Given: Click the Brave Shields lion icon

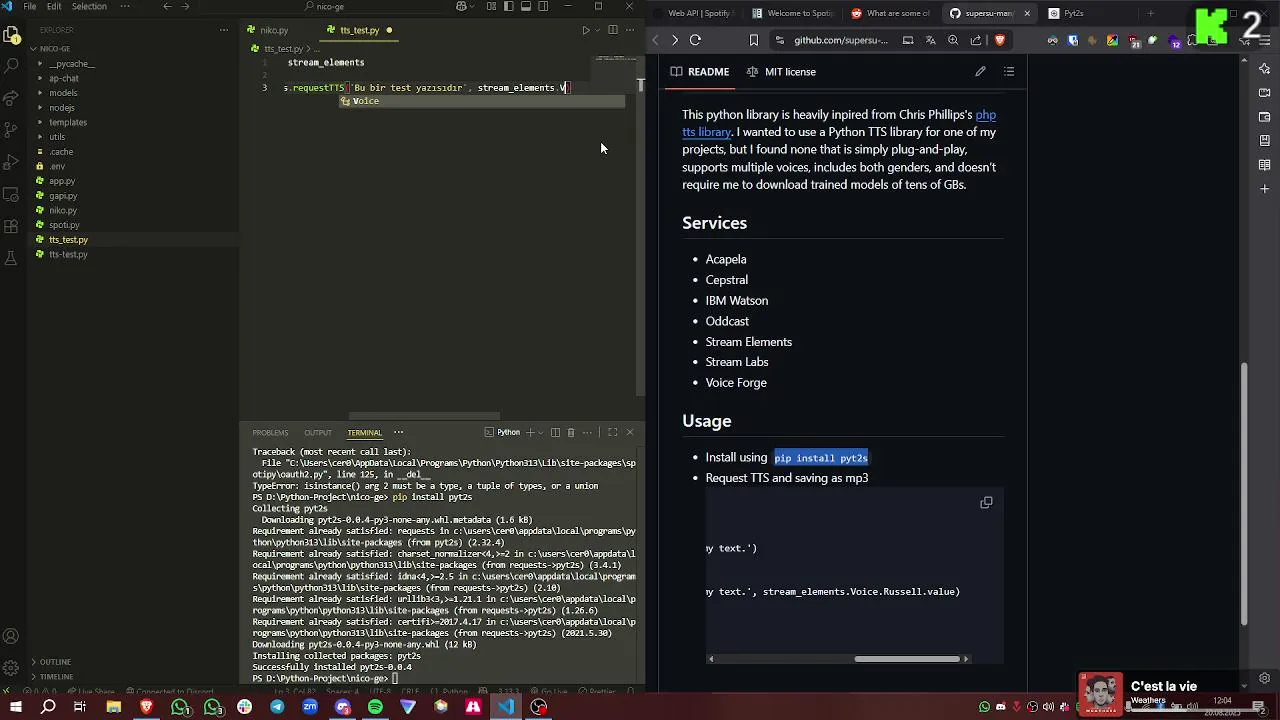Looking at the screenshot, I should tap(999, 40).
